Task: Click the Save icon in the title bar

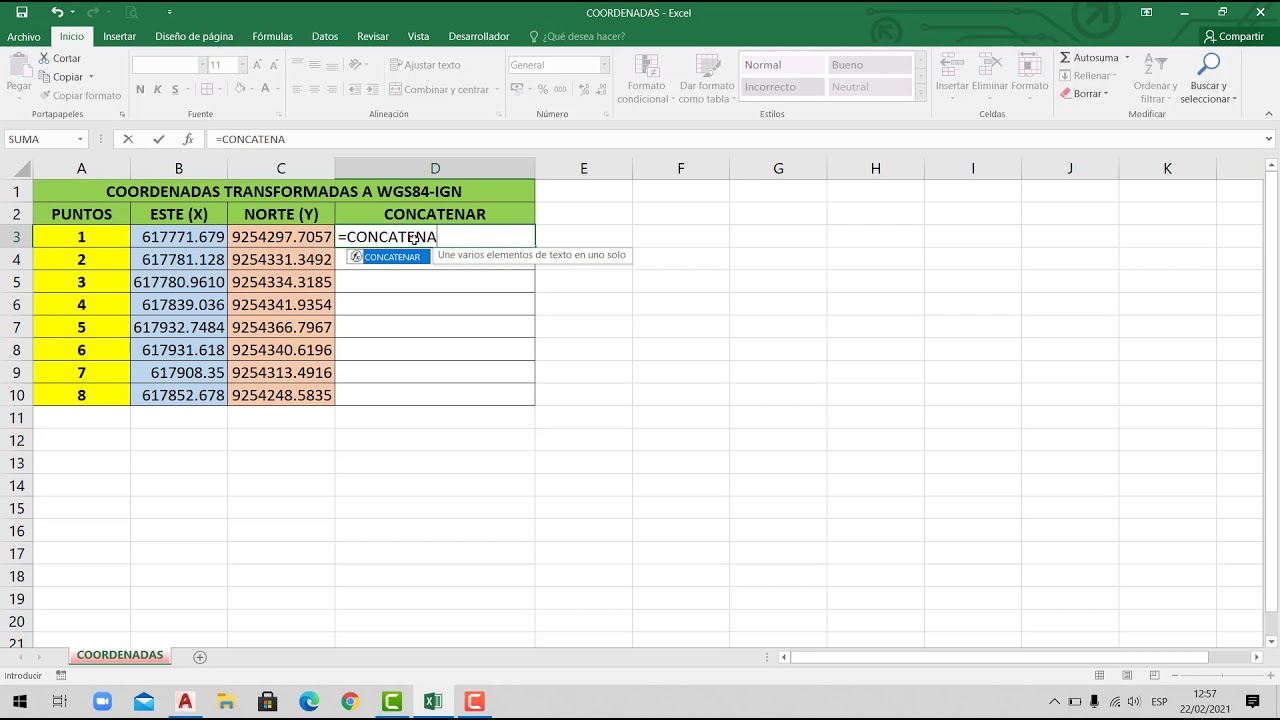Action: [x=22, y=12]
